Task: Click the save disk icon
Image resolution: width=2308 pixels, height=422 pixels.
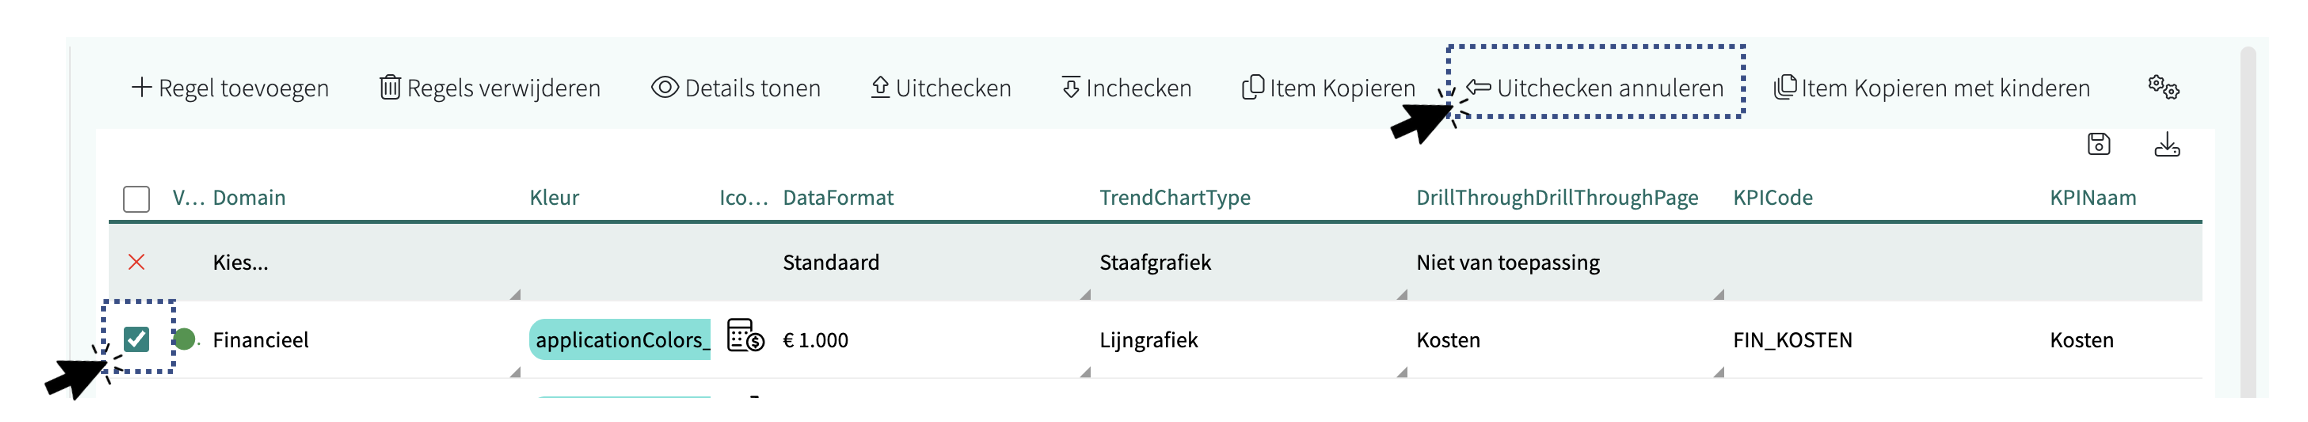Action: 2098,144
